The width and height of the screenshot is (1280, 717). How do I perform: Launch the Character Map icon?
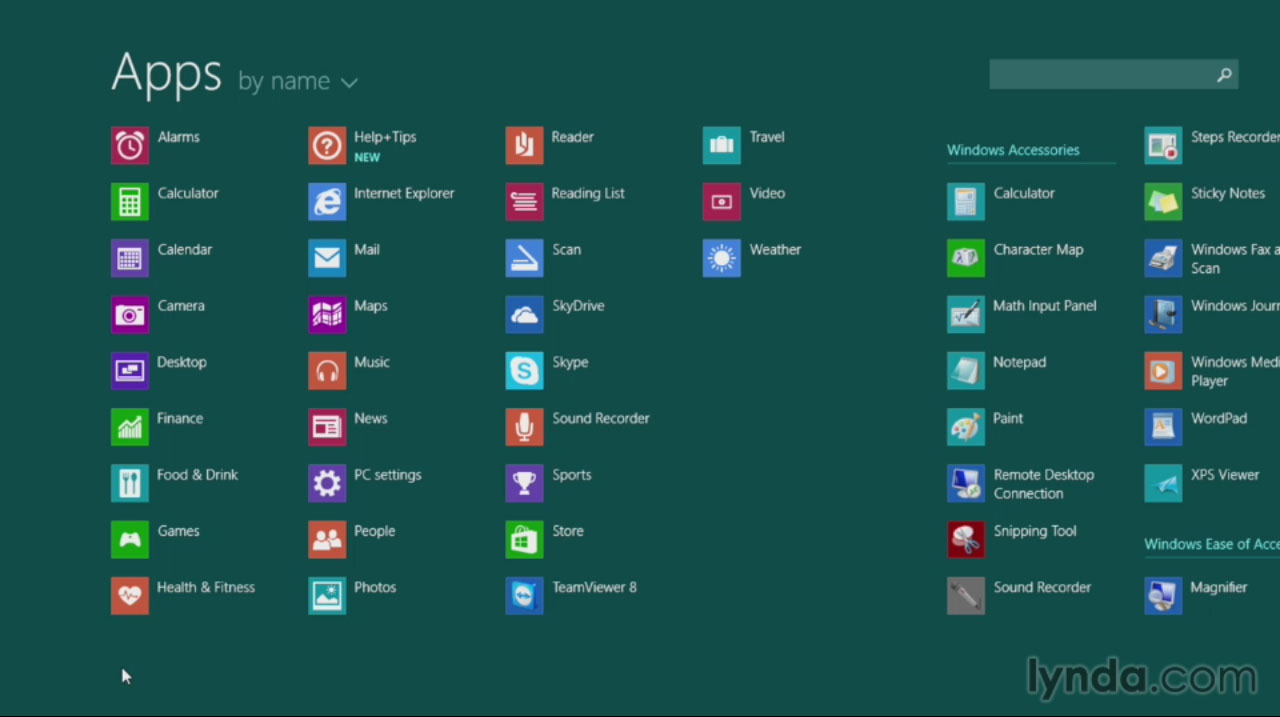(966, 258)
